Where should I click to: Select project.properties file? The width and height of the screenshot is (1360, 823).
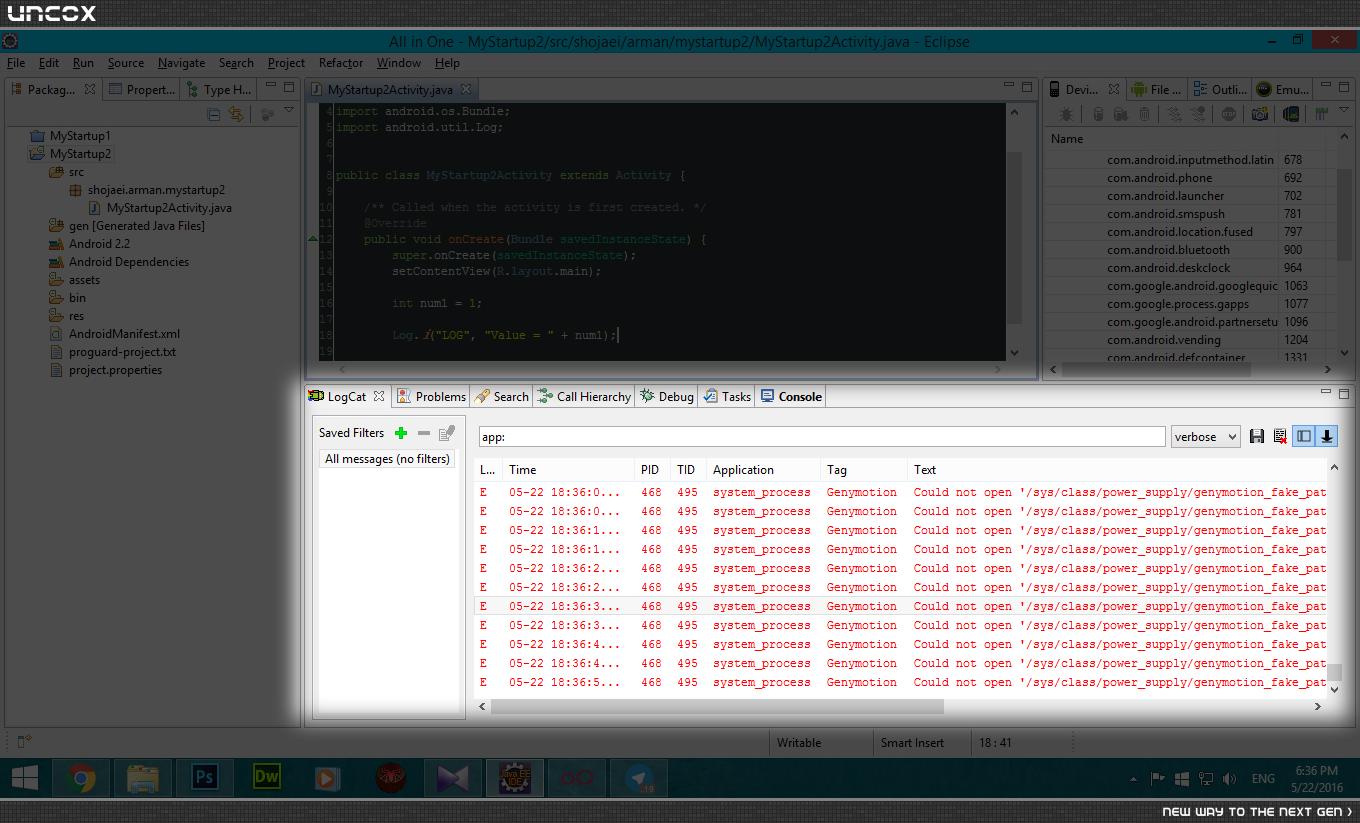[106, 370]
